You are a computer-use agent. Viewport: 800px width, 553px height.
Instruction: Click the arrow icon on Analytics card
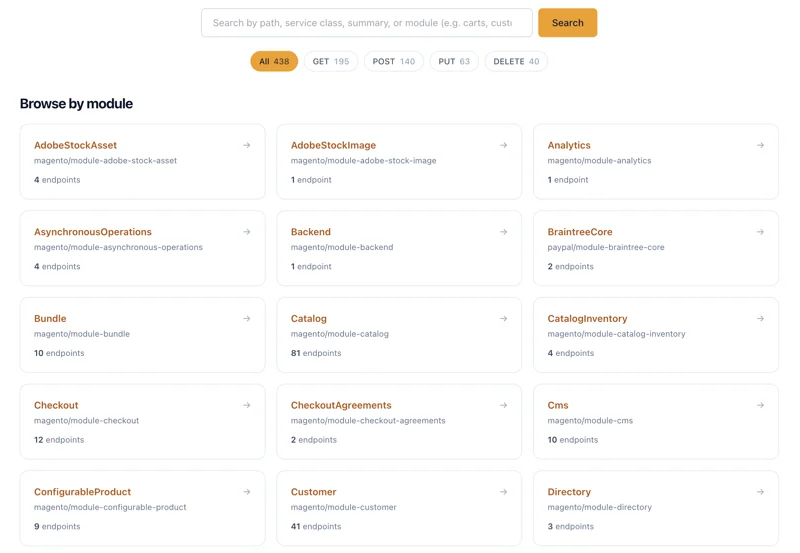click(x=760, y=145)
